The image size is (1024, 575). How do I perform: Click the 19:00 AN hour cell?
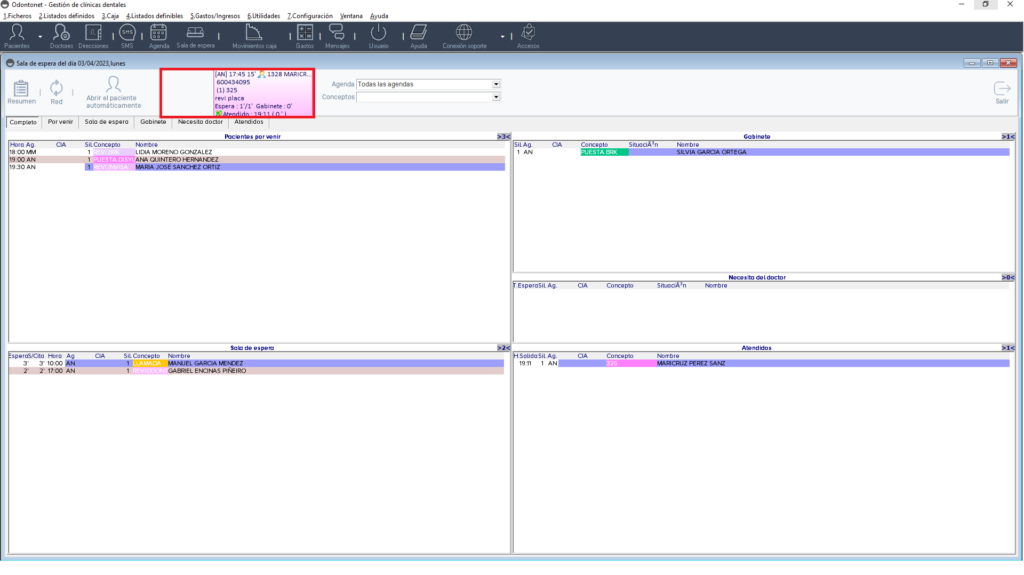coord(22,159)
